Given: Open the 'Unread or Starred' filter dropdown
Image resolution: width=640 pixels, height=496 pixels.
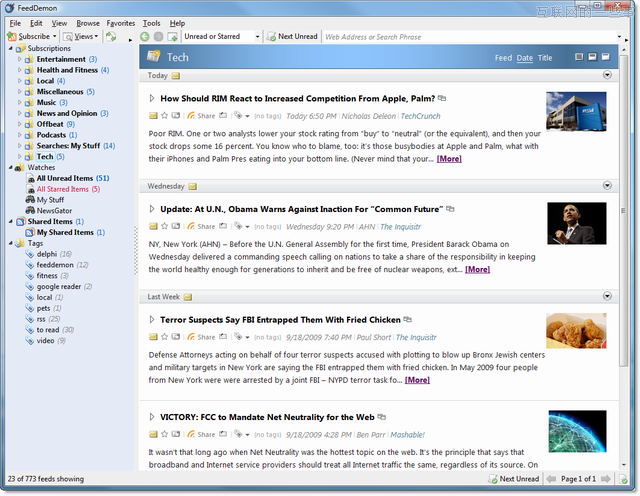Looking at the screenshot, I should 222,36.
